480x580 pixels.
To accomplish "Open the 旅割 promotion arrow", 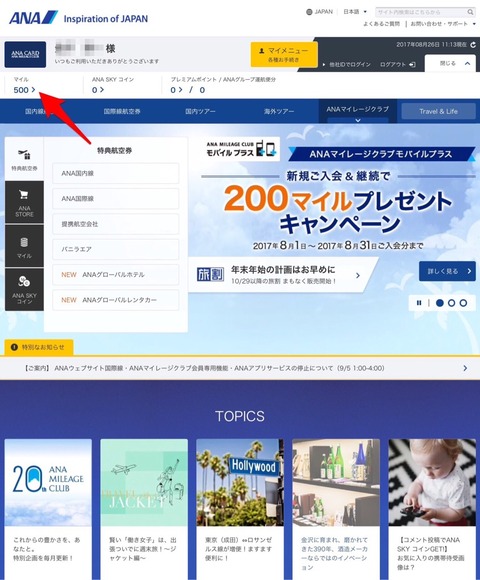I will 358,276.
